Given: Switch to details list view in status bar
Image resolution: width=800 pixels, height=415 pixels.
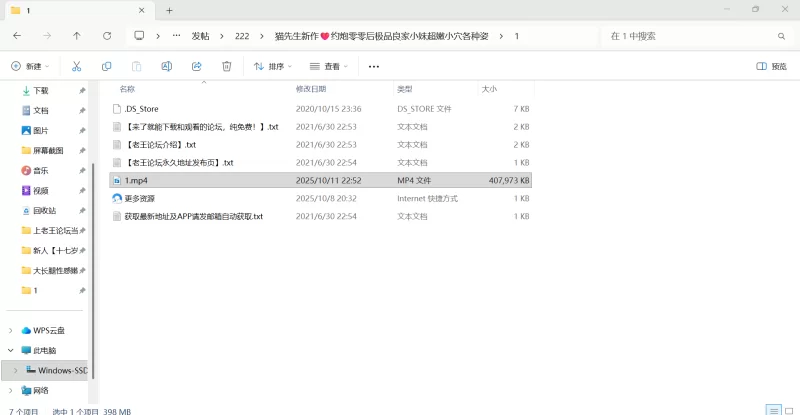Looking at the screenshot, I should tap(773, 410).
